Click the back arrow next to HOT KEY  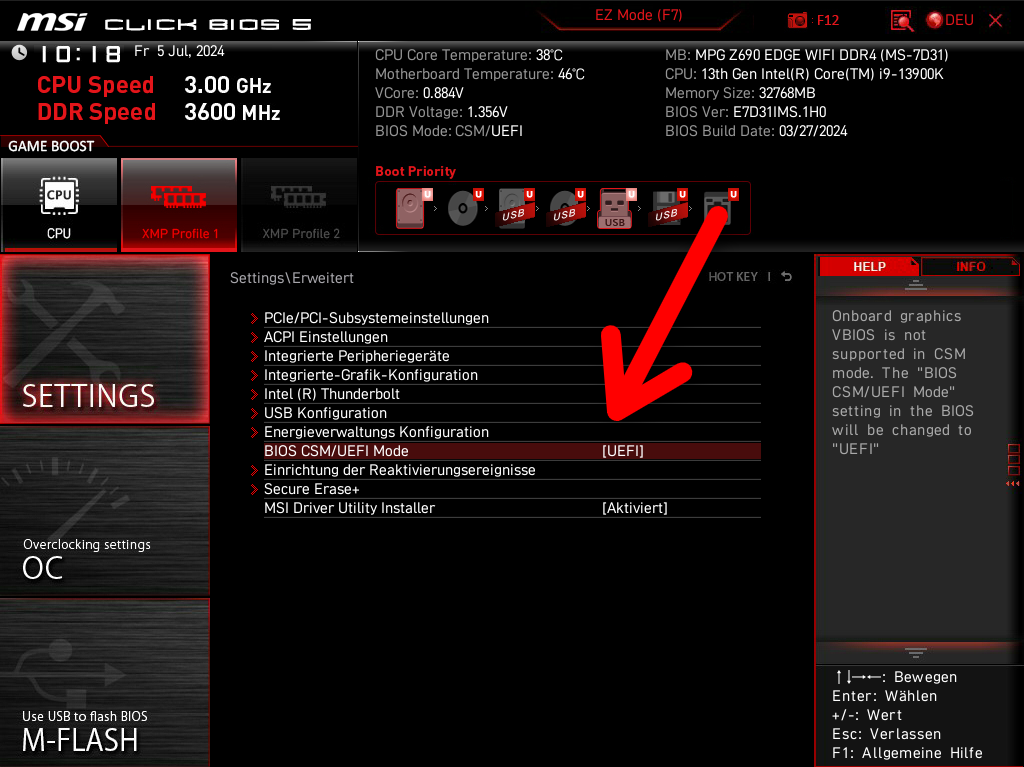pos(787,276)
